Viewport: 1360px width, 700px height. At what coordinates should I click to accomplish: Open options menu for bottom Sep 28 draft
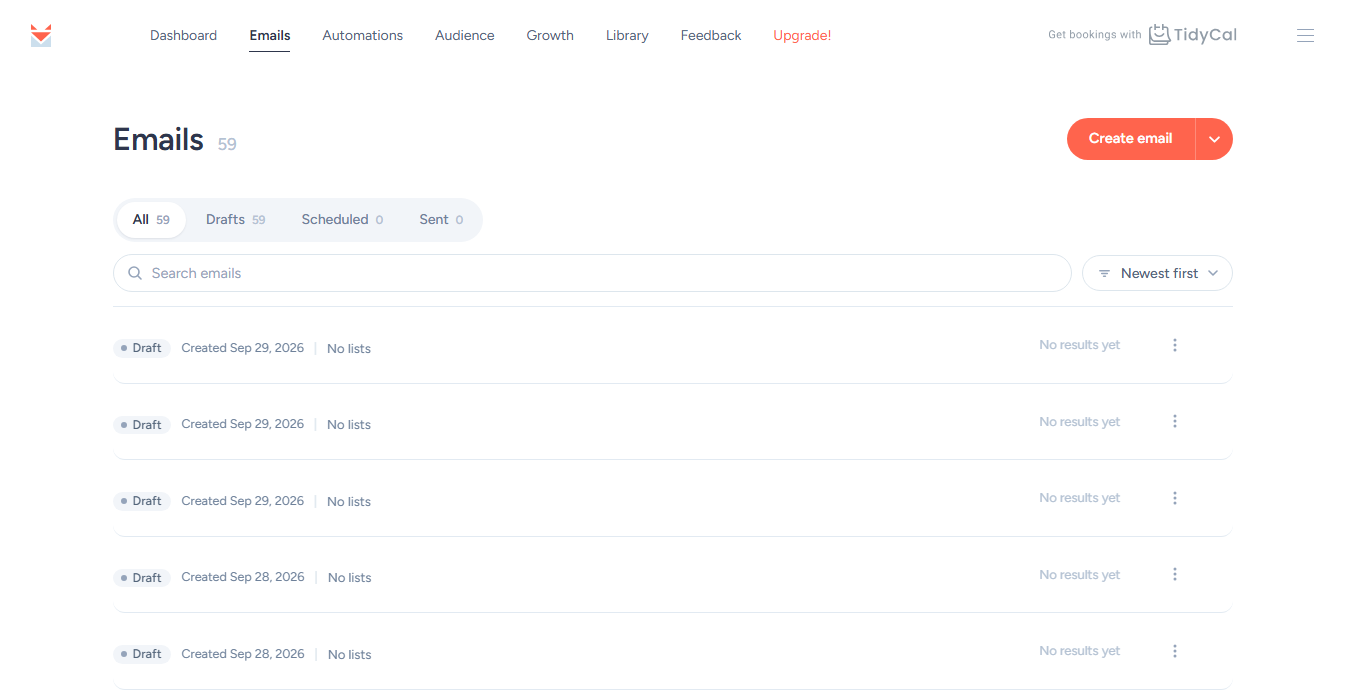pyautogui.click(x=1175, y=651)
